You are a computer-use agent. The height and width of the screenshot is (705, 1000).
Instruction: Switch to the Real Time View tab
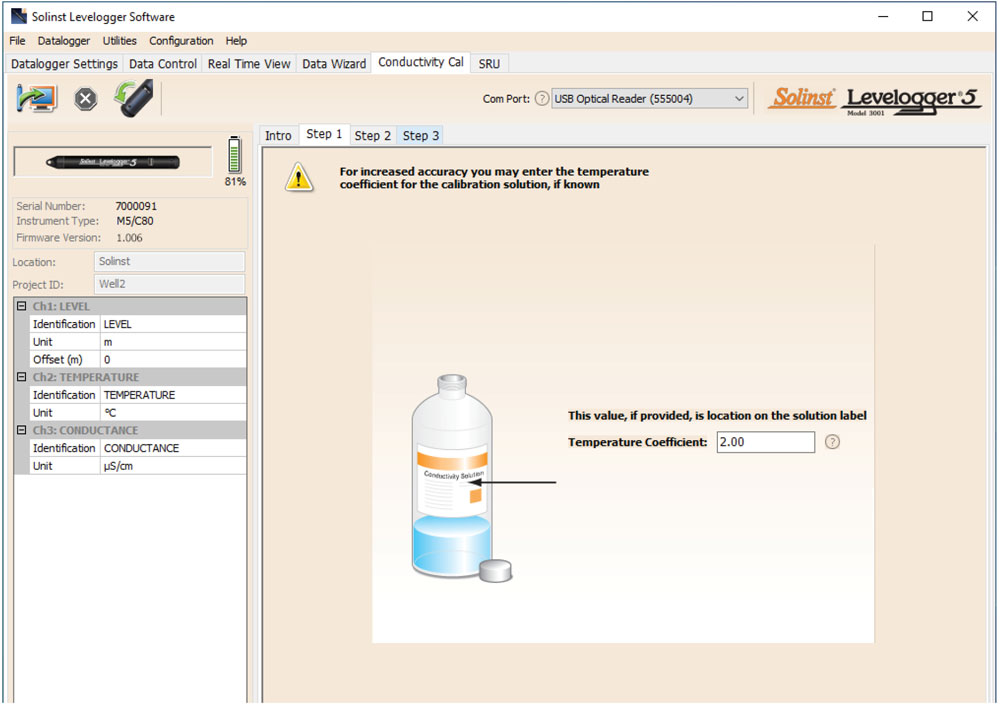tap(249, 64)
